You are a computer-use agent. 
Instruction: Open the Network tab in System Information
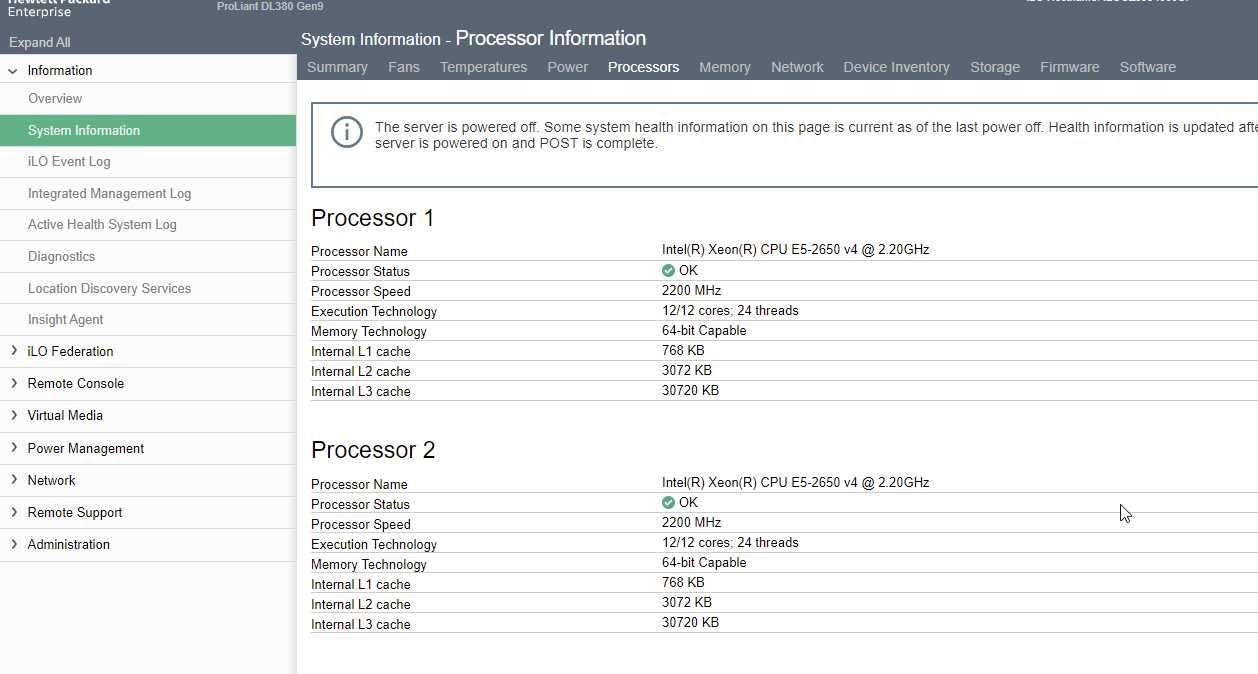pos(797,67)
